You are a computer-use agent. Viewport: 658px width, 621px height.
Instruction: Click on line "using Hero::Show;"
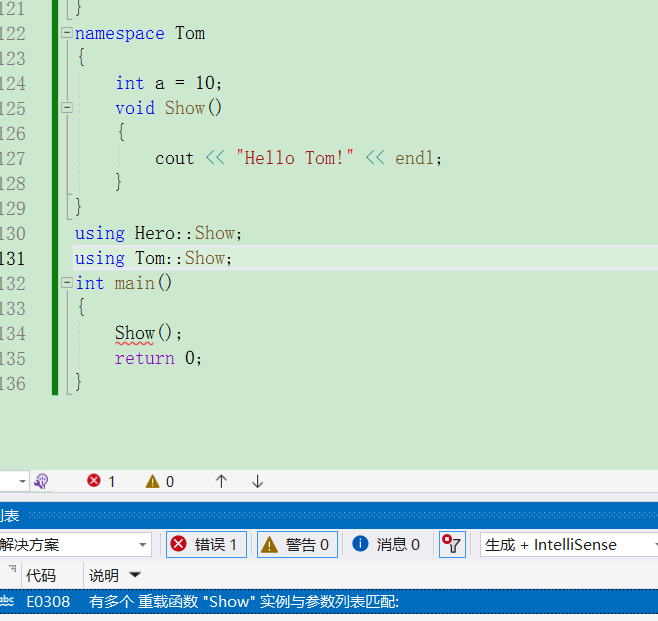158,233
